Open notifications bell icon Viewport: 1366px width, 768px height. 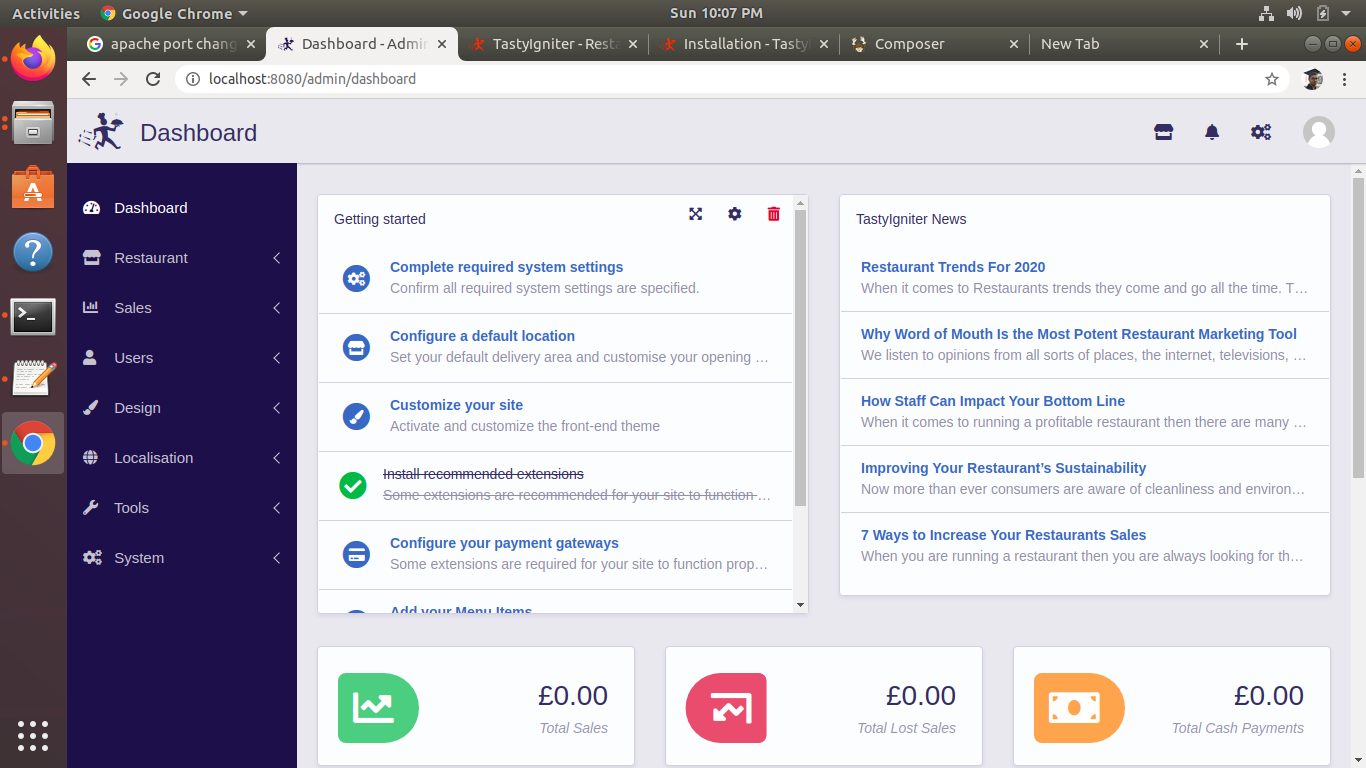(x=1212, y=132)
